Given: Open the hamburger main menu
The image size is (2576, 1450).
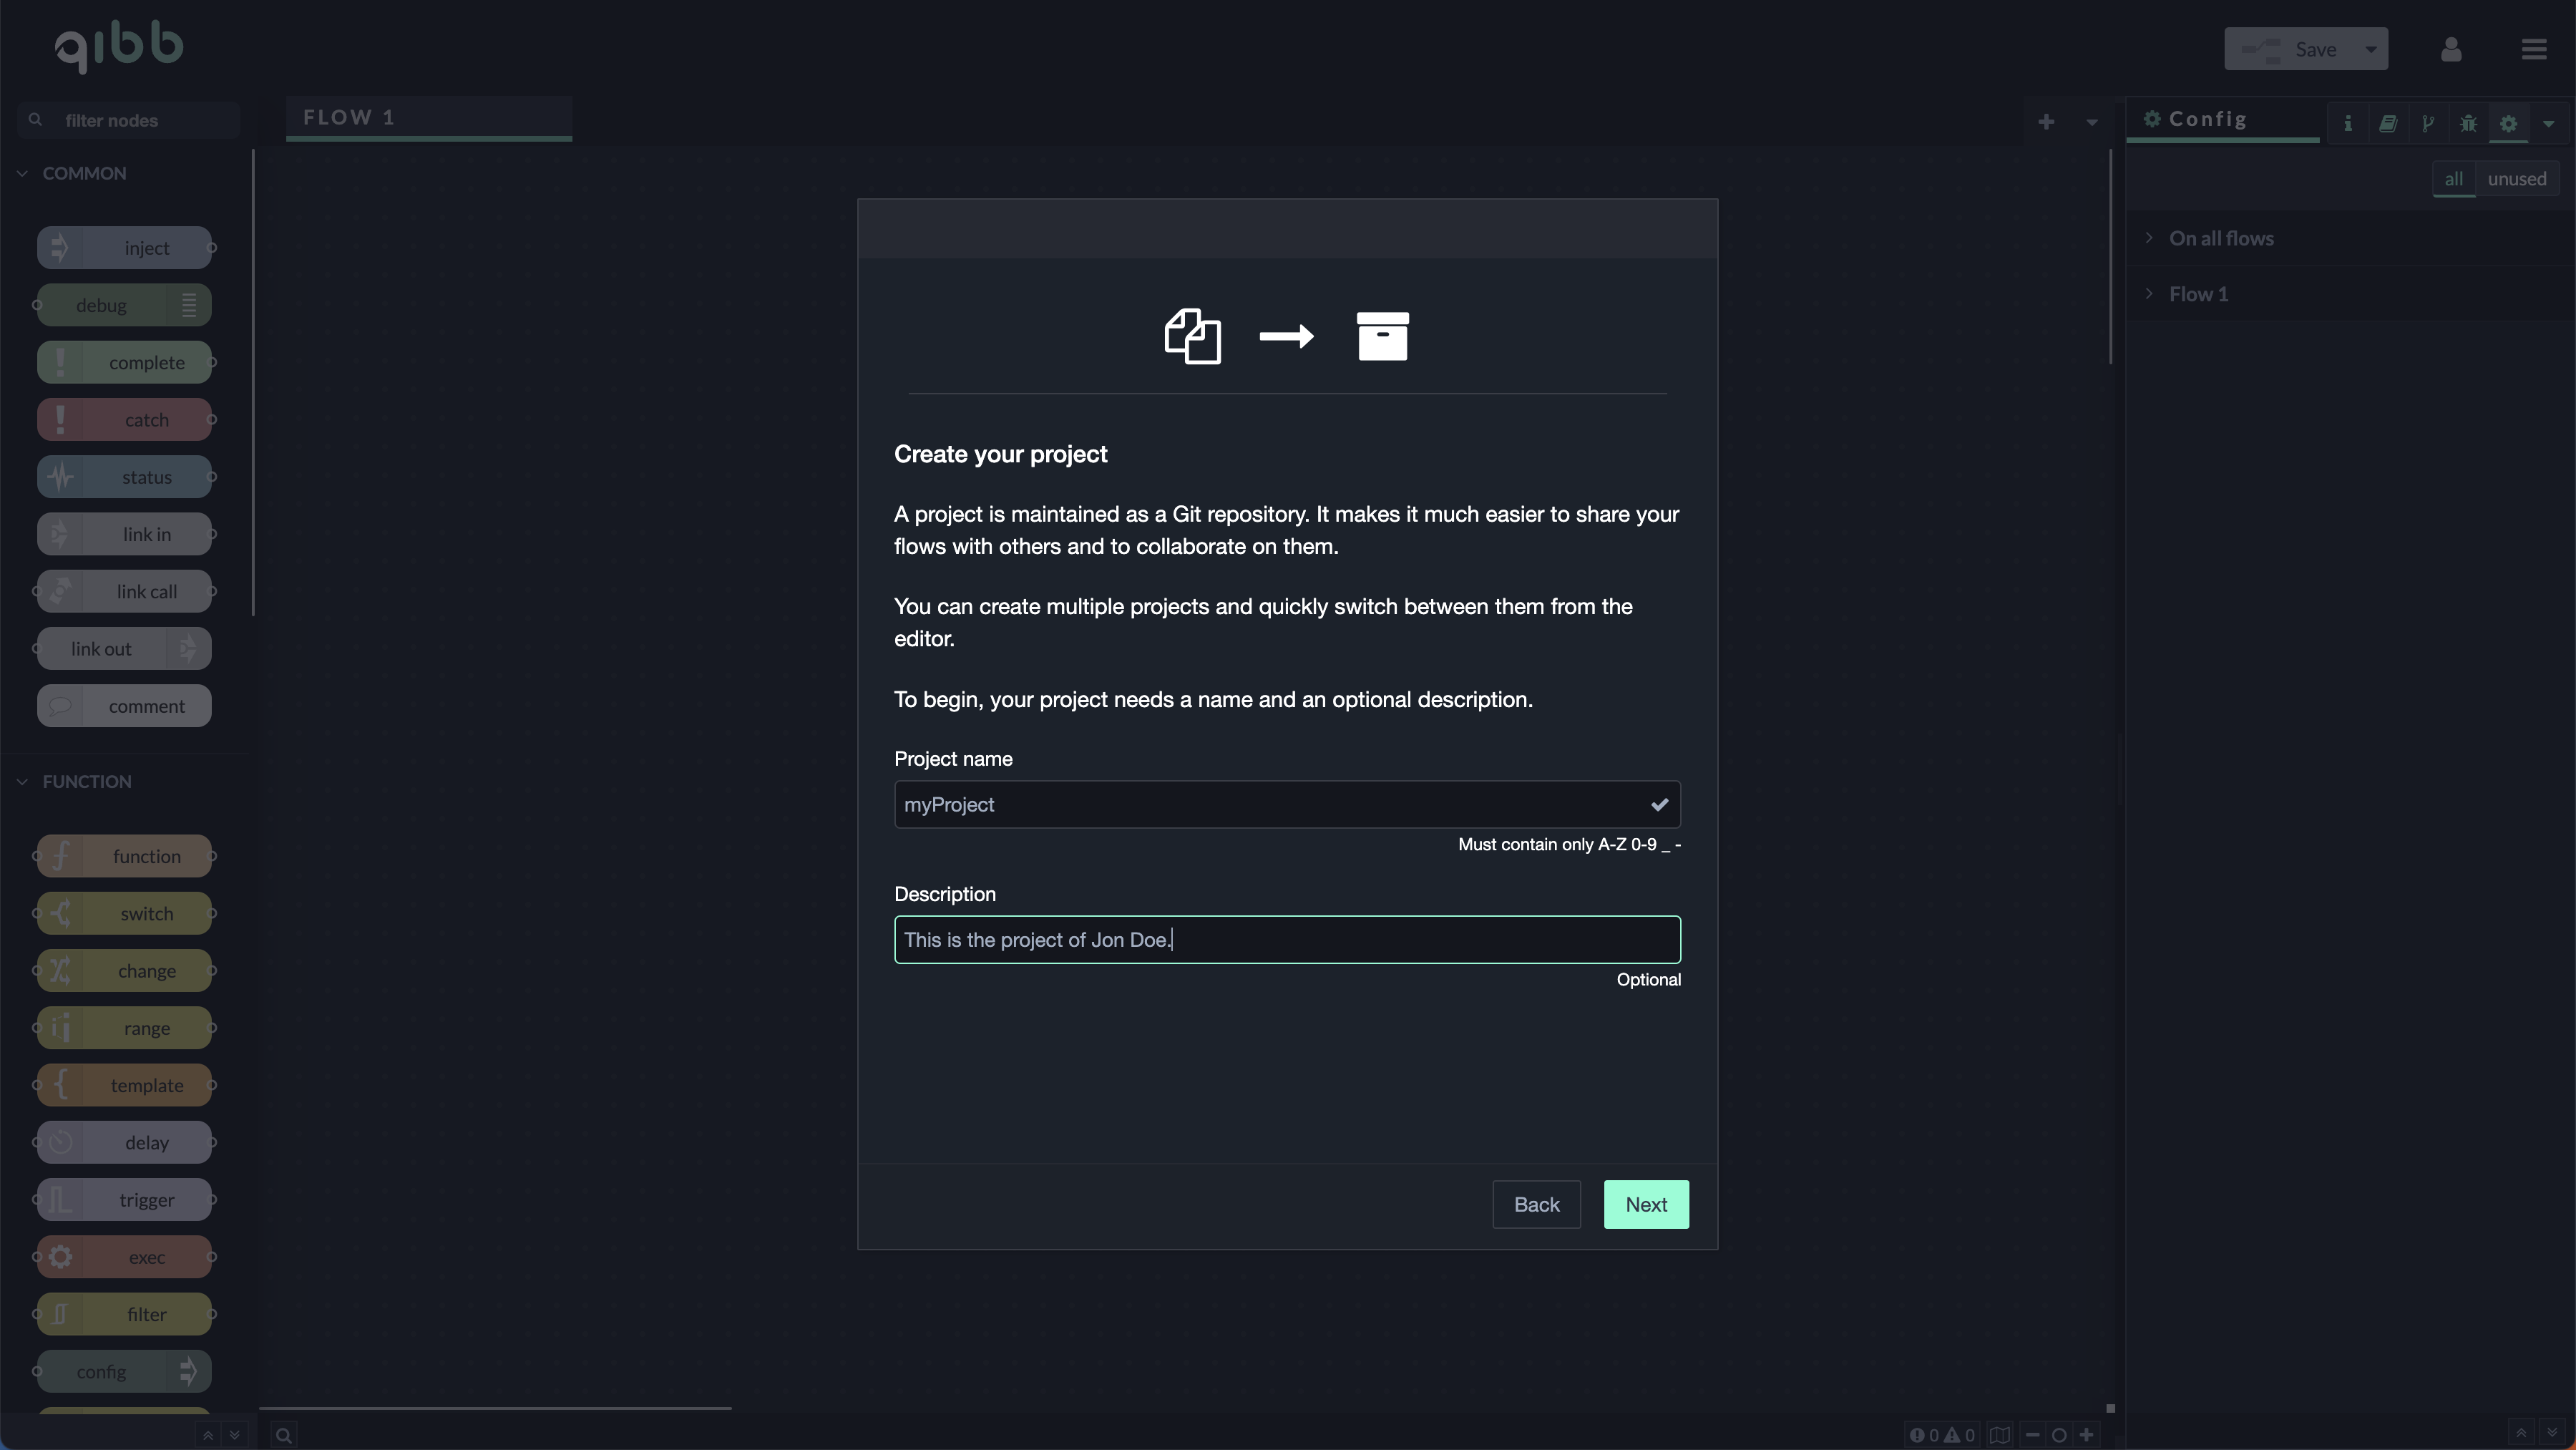Looking at the screenshot, I should coord(2533,49).
